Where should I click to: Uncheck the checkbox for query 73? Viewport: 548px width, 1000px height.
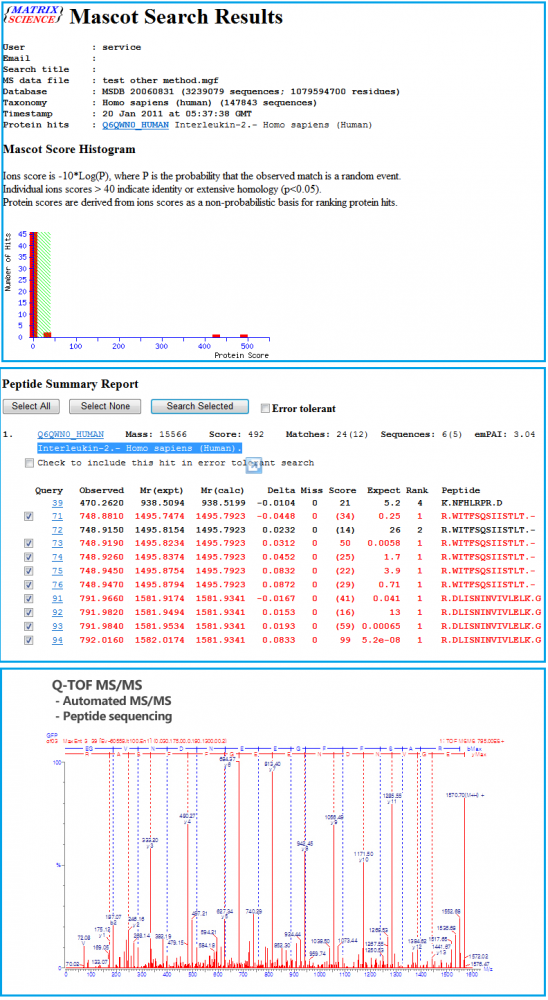click(x=27, y=543)
